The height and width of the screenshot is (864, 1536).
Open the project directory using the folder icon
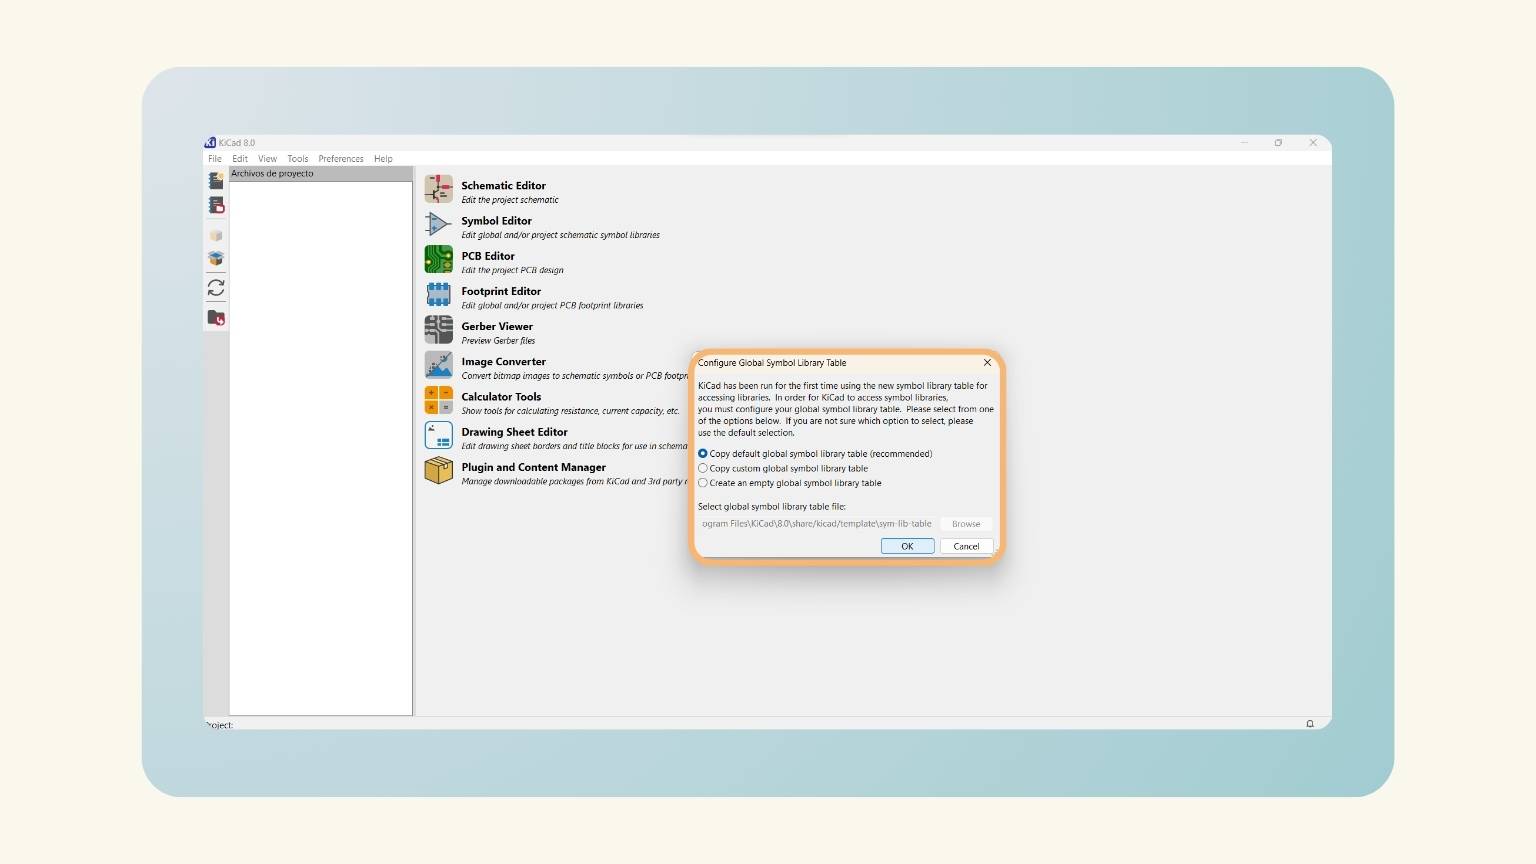point(216,318)
